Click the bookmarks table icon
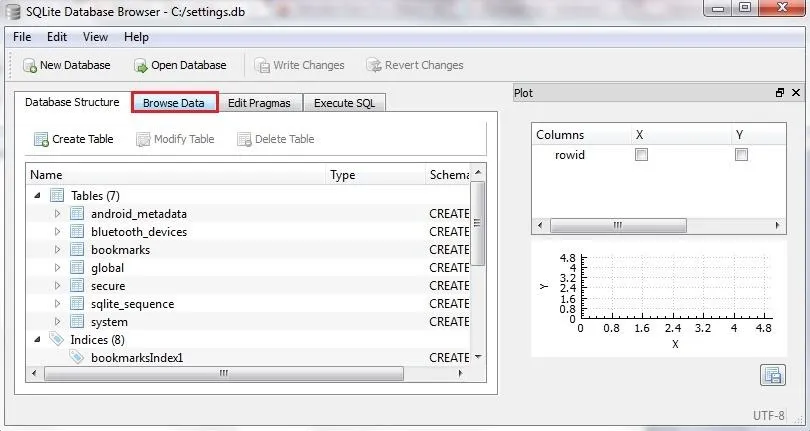The width and height of the screenshot is (810, 431). coord(77,250)
